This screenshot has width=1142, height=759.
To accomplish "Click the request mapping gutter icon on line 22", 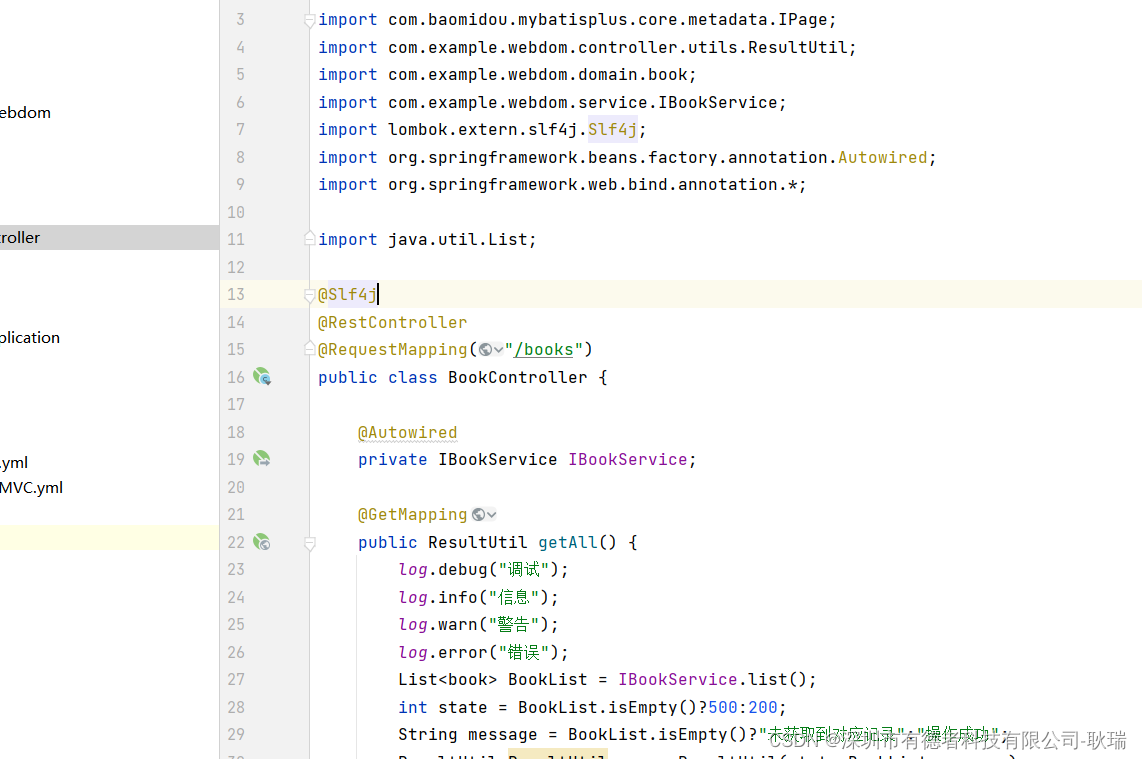I will 262,542.
